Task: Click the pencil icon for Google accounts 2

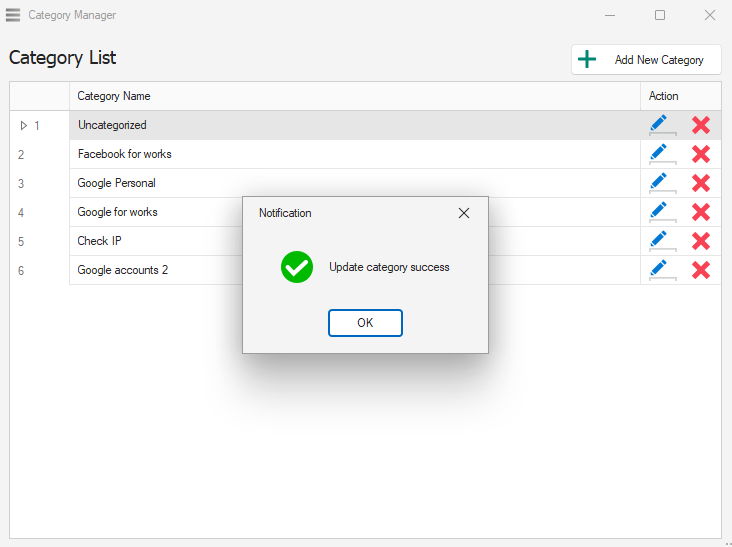Action: pos(658,269)
